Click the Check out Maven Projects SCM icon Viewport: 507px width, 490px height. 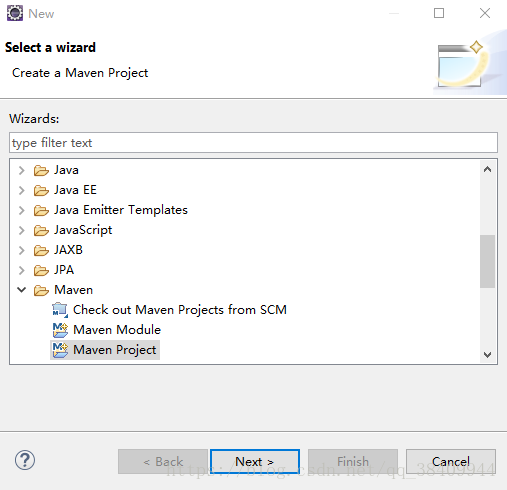point(60,310)
